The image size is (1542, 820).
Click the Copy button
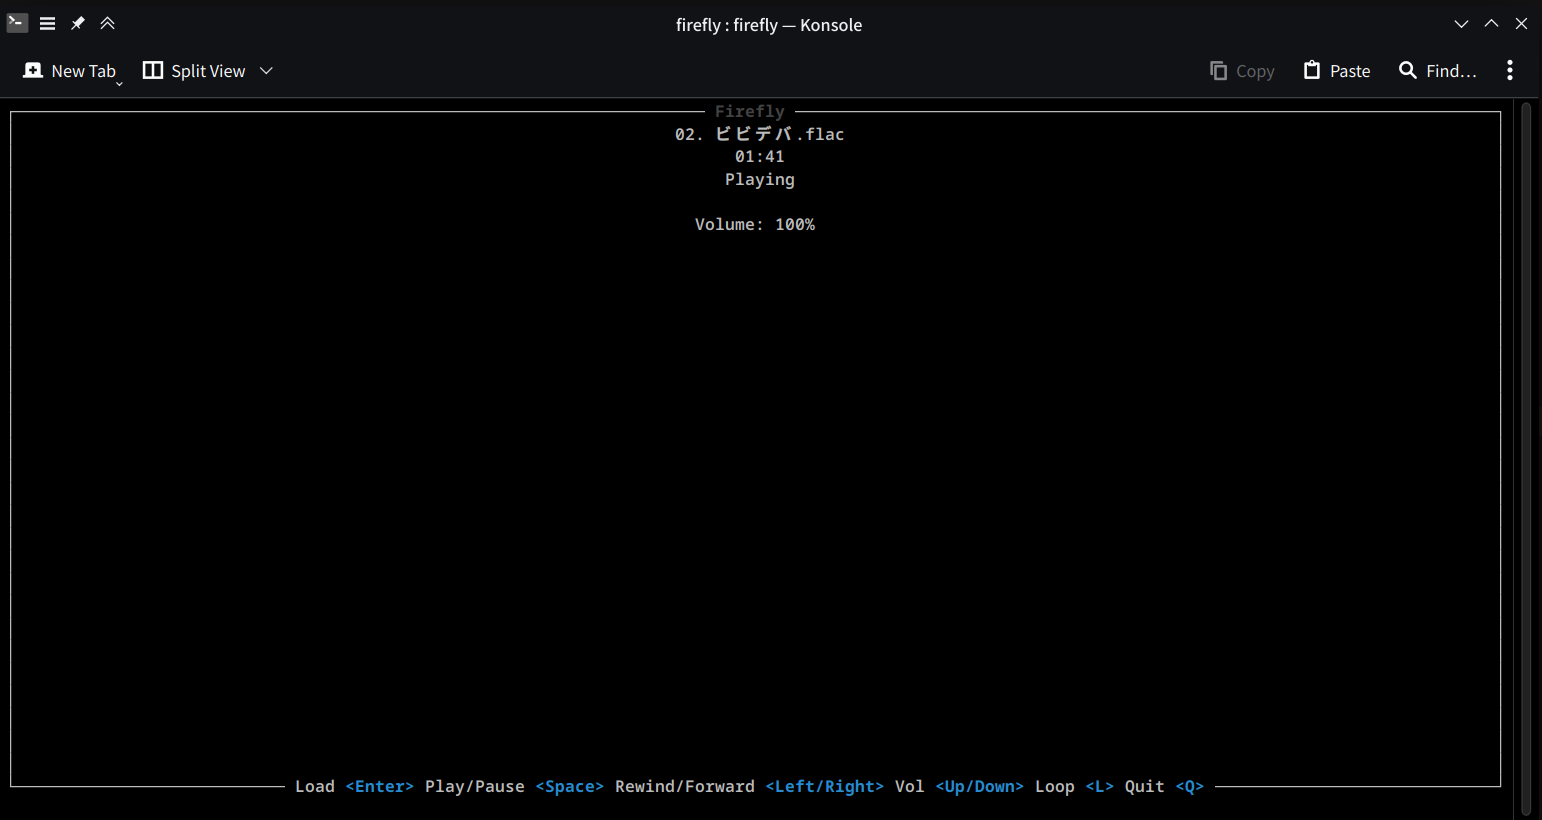pyautogui.click(x=1242, y=71)
